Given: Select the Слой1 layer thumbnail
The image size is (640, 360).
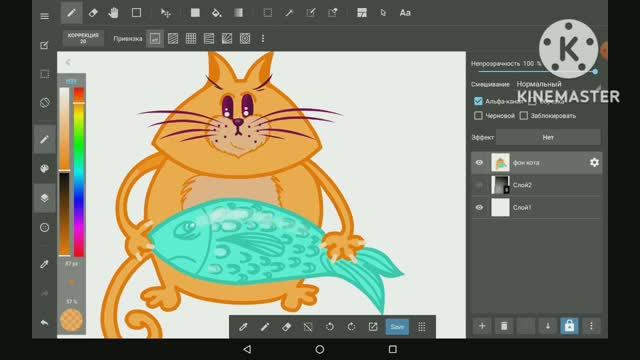Looking at the screenshot, I should click(500, 207).
